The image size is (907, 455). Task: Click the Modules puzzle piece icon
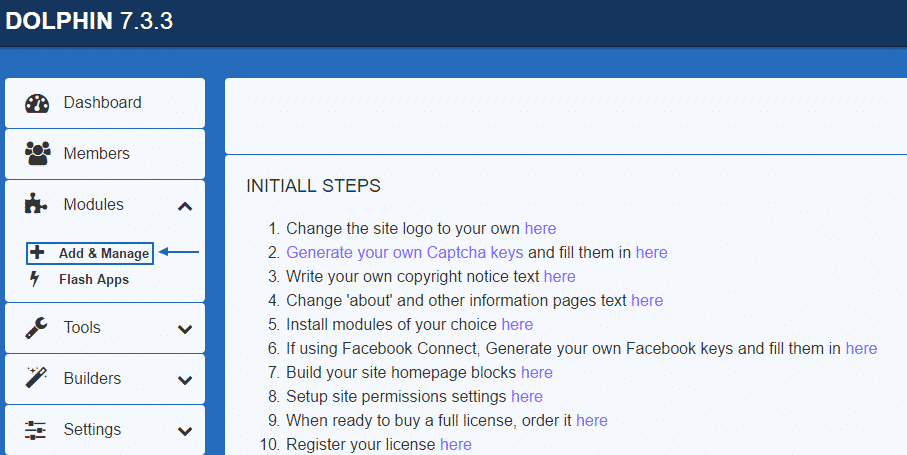(36, 204)
